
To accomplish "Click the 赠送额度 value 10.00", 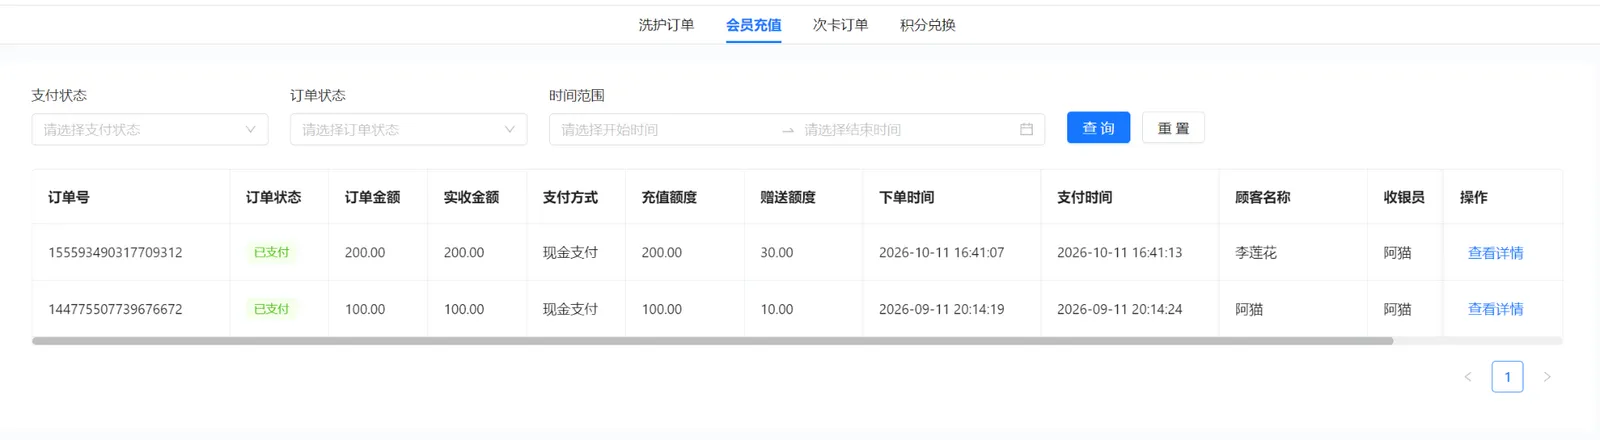I will pyautogui.click(x=777, y=309).
